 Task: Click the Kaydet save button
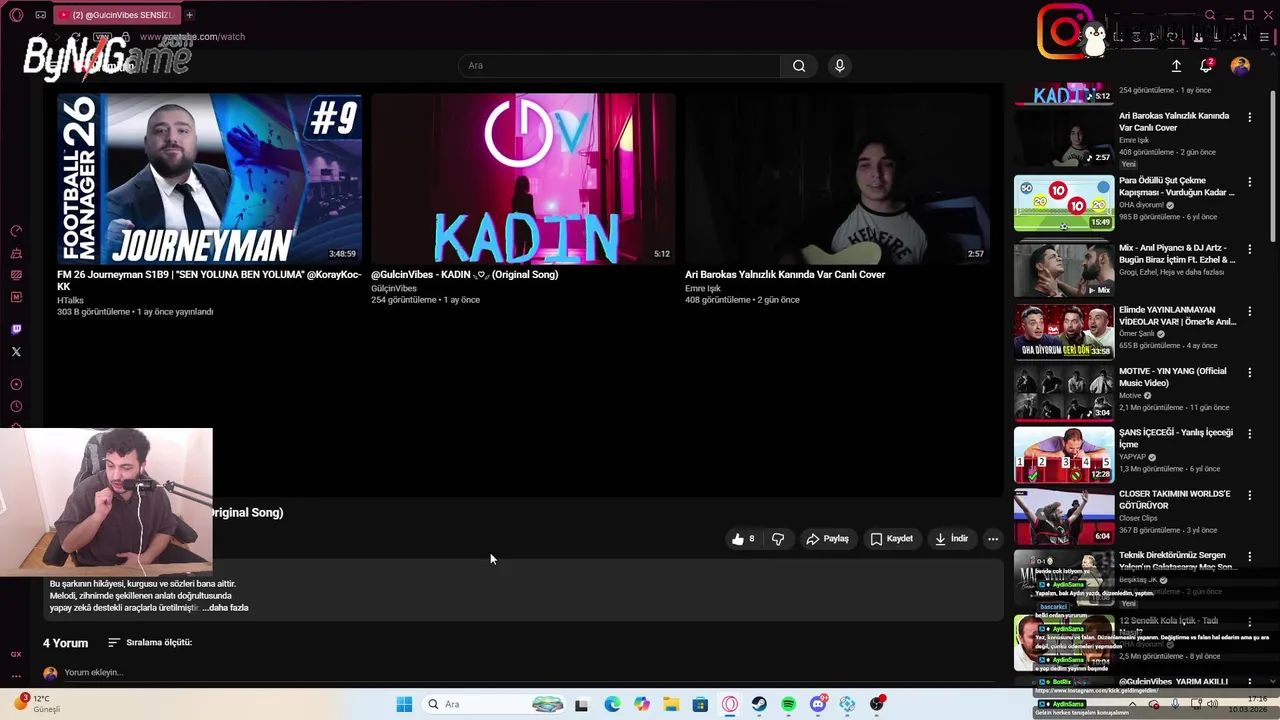(891, 539)
